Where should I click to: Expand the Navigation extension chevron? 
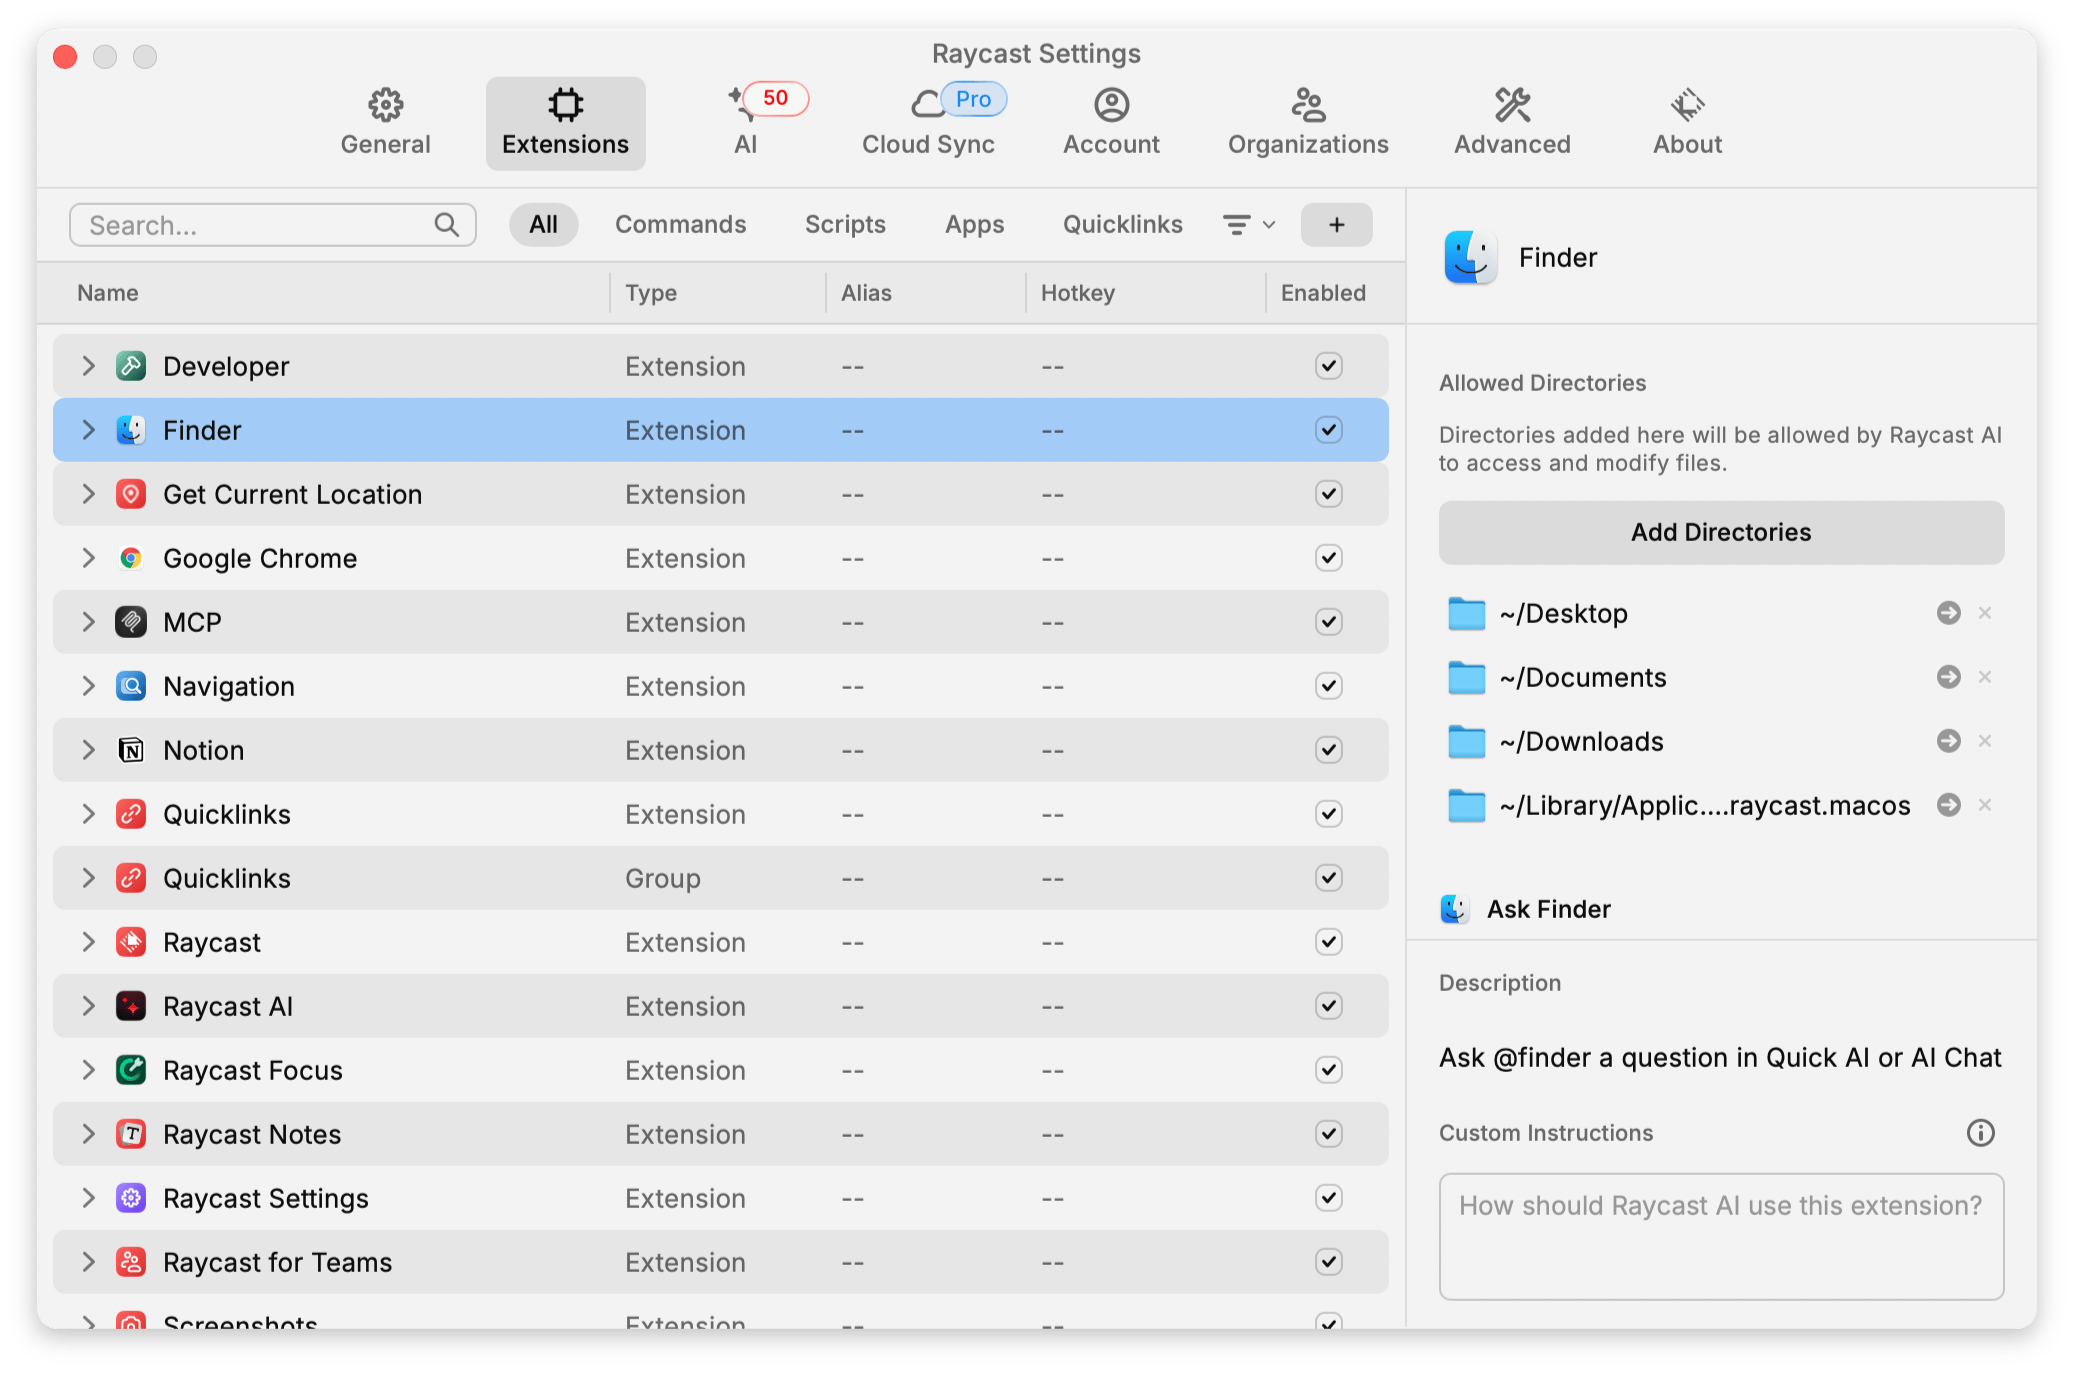[89, 686]
